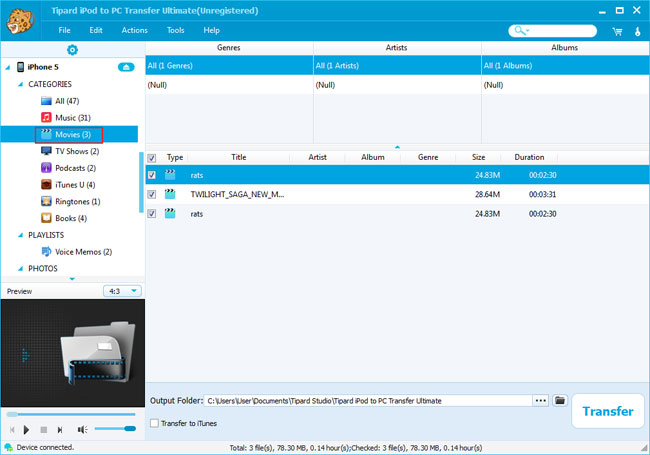Open the settings gear in sidebar
Viewport: 650px width, 455px height.
click(72, 50)
